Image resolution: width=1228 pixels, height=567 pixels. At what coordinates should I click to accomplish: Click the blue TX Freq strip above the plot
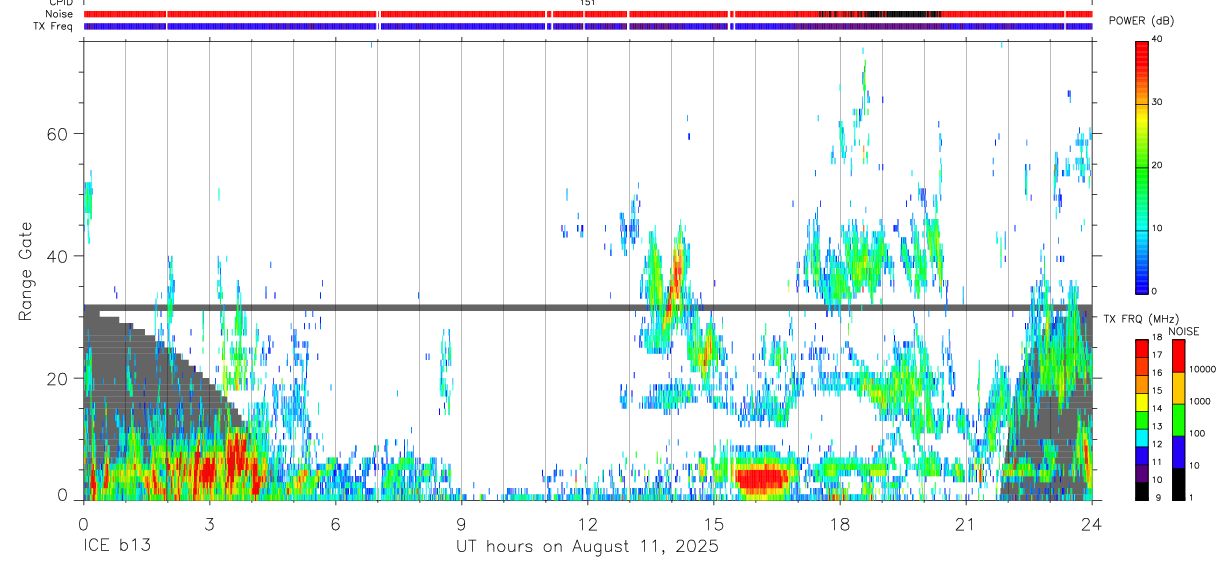[588, 26]
